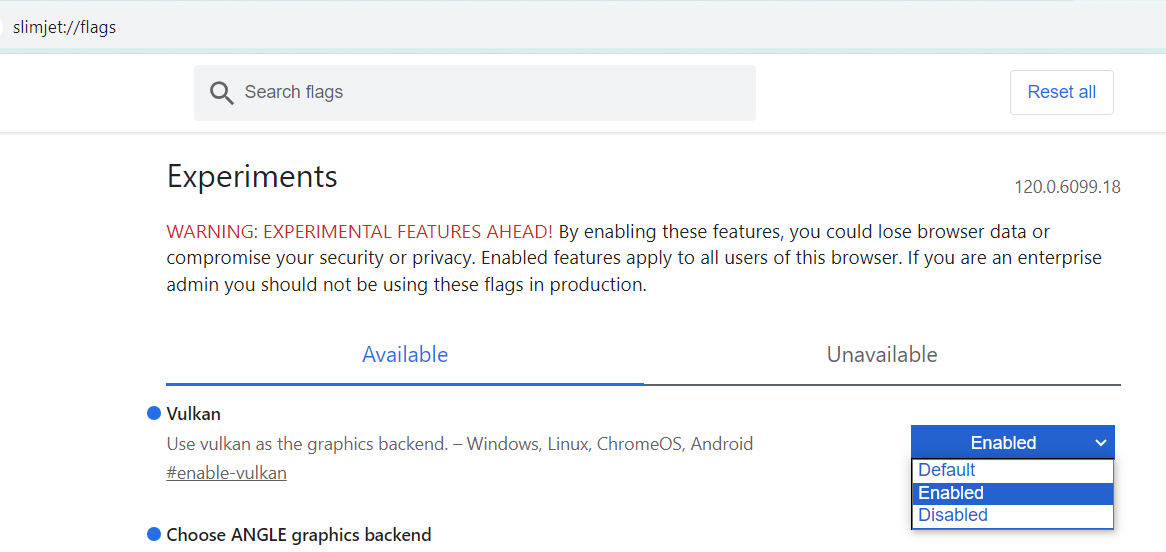Viewport: 1166px width, 552px height.
Task: Click the Vulkan flag title
Action: click(194, 413)
